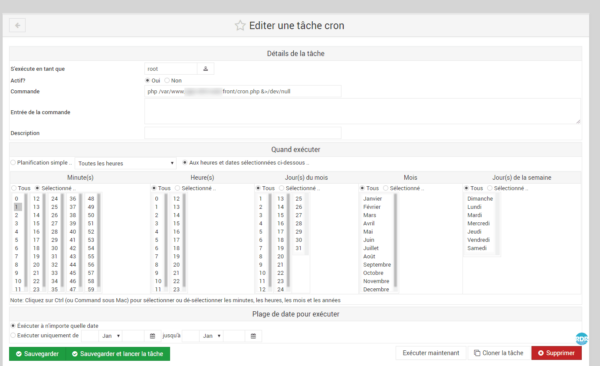Click Sauvegarder et lancer la tâche
Image resolution: width=600 pixels, height=366 pixels.
(x=118, y=354)
